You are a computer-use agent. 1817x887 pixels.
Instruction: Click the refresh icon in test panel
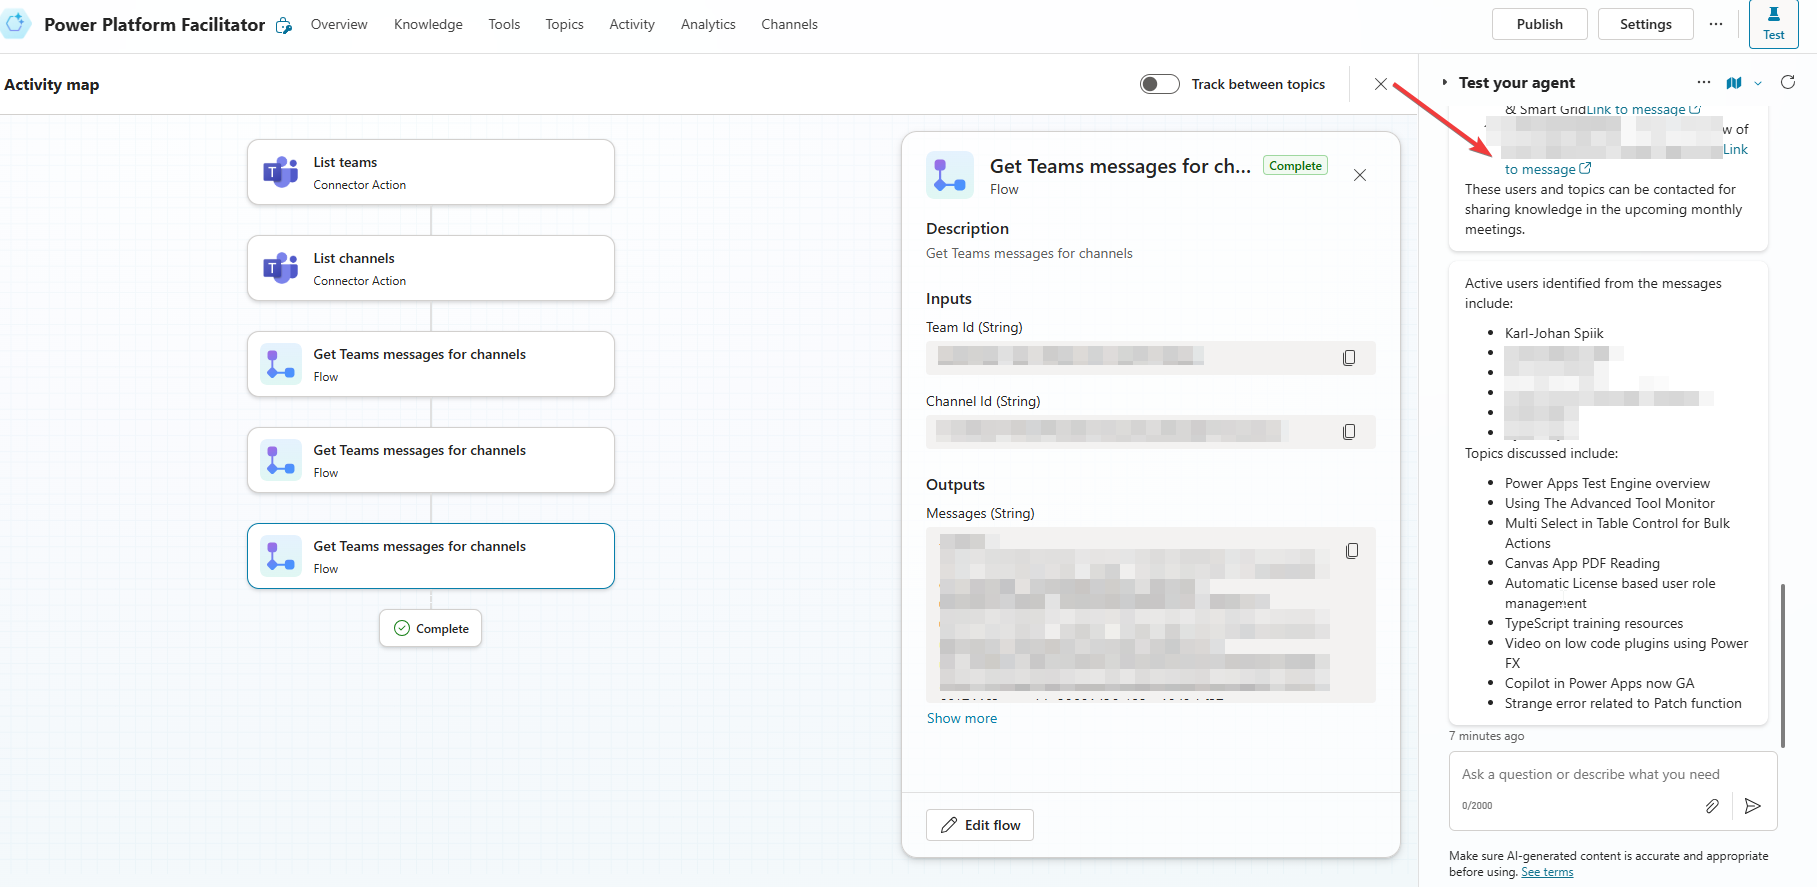[x=1787, y=83]
